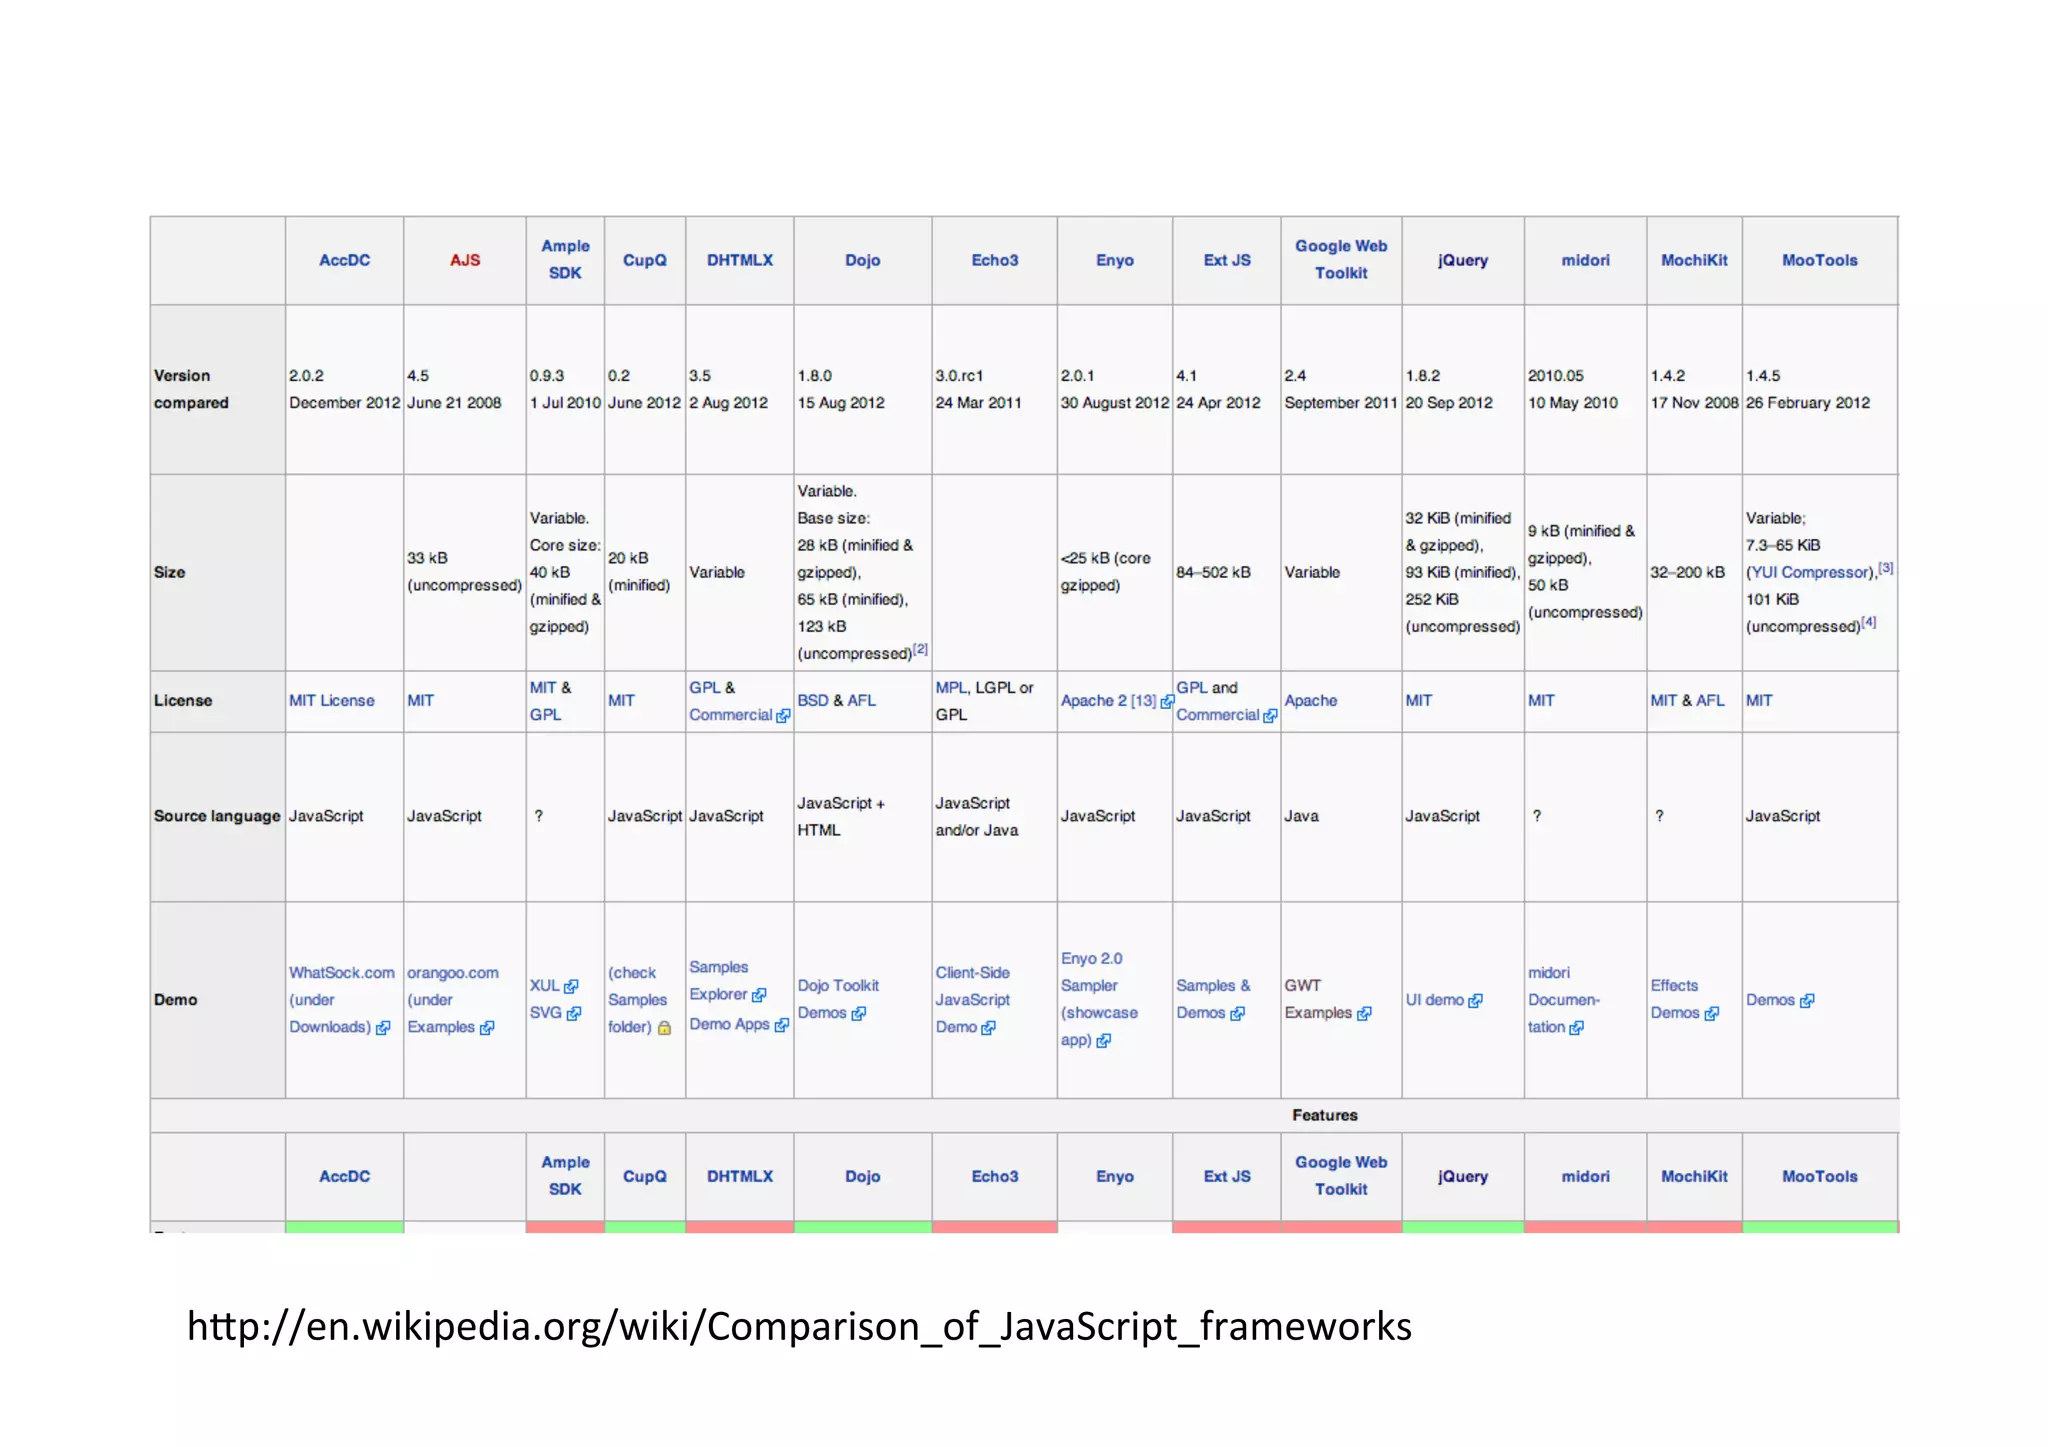Click AccDC in the lower Features header
Screen dimensions: 2048x1447
tap(344, 1176)
